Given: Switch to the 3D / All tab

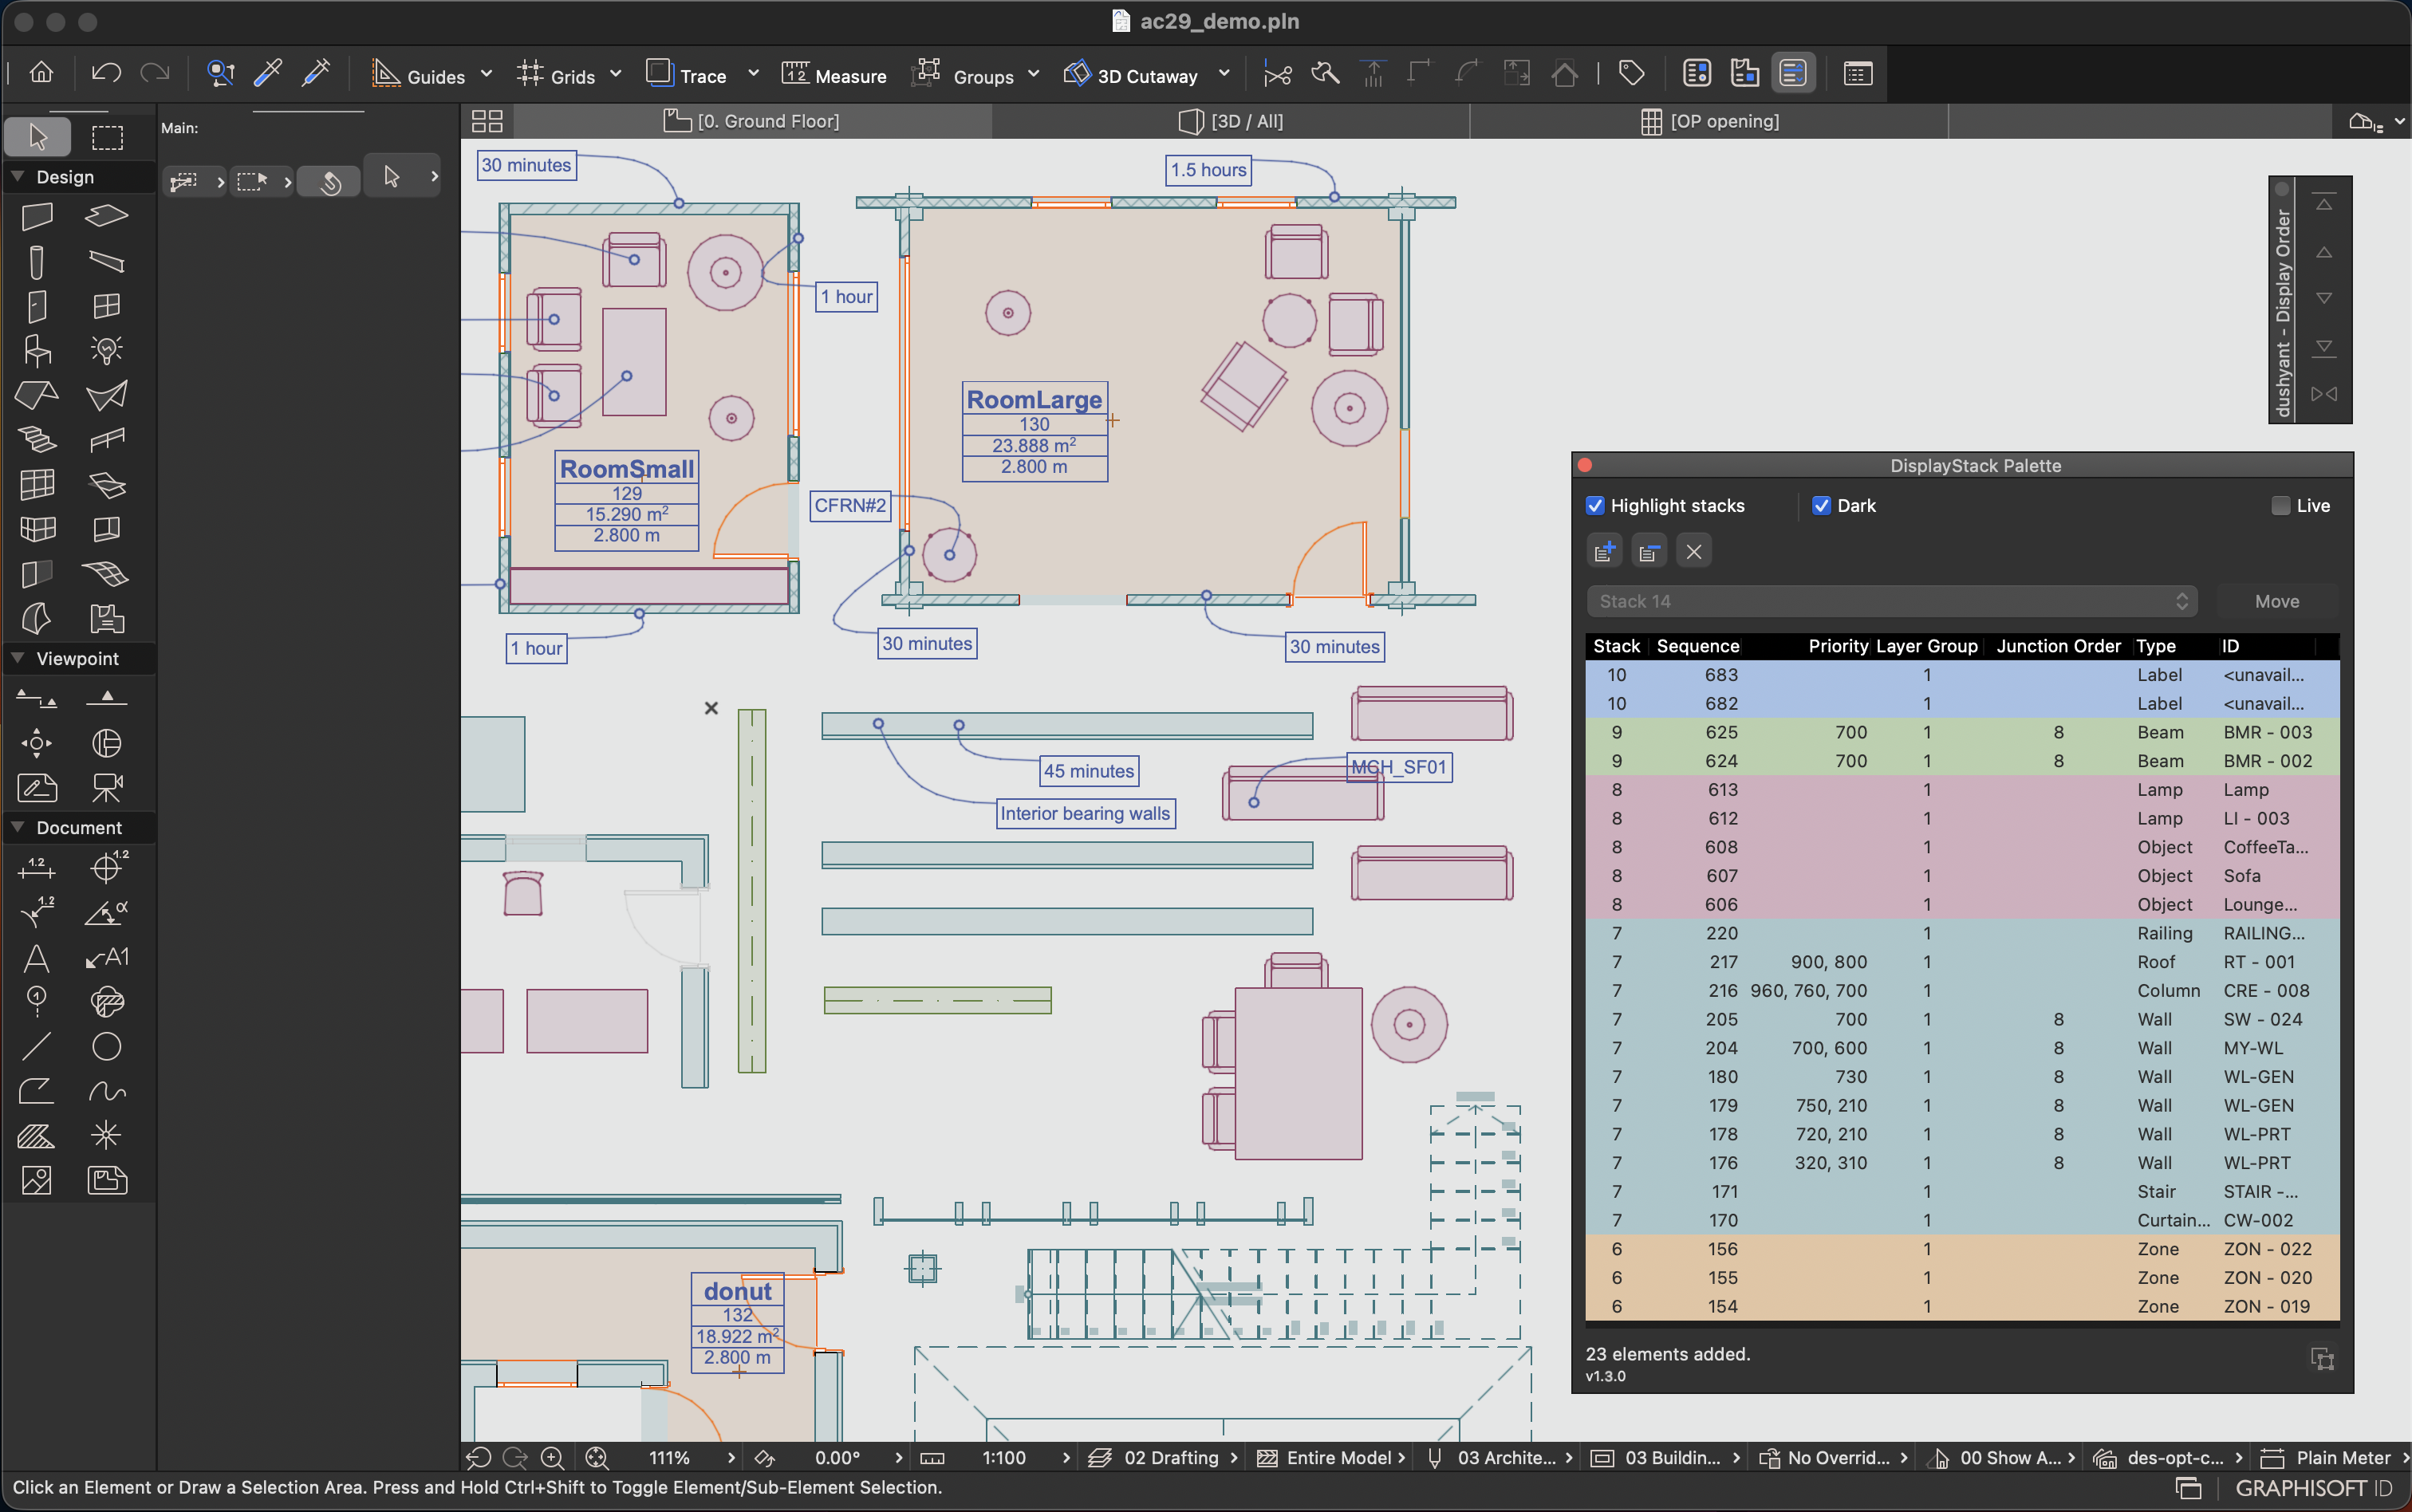Looking at the screenshot, I should [x=1231, y=121].
